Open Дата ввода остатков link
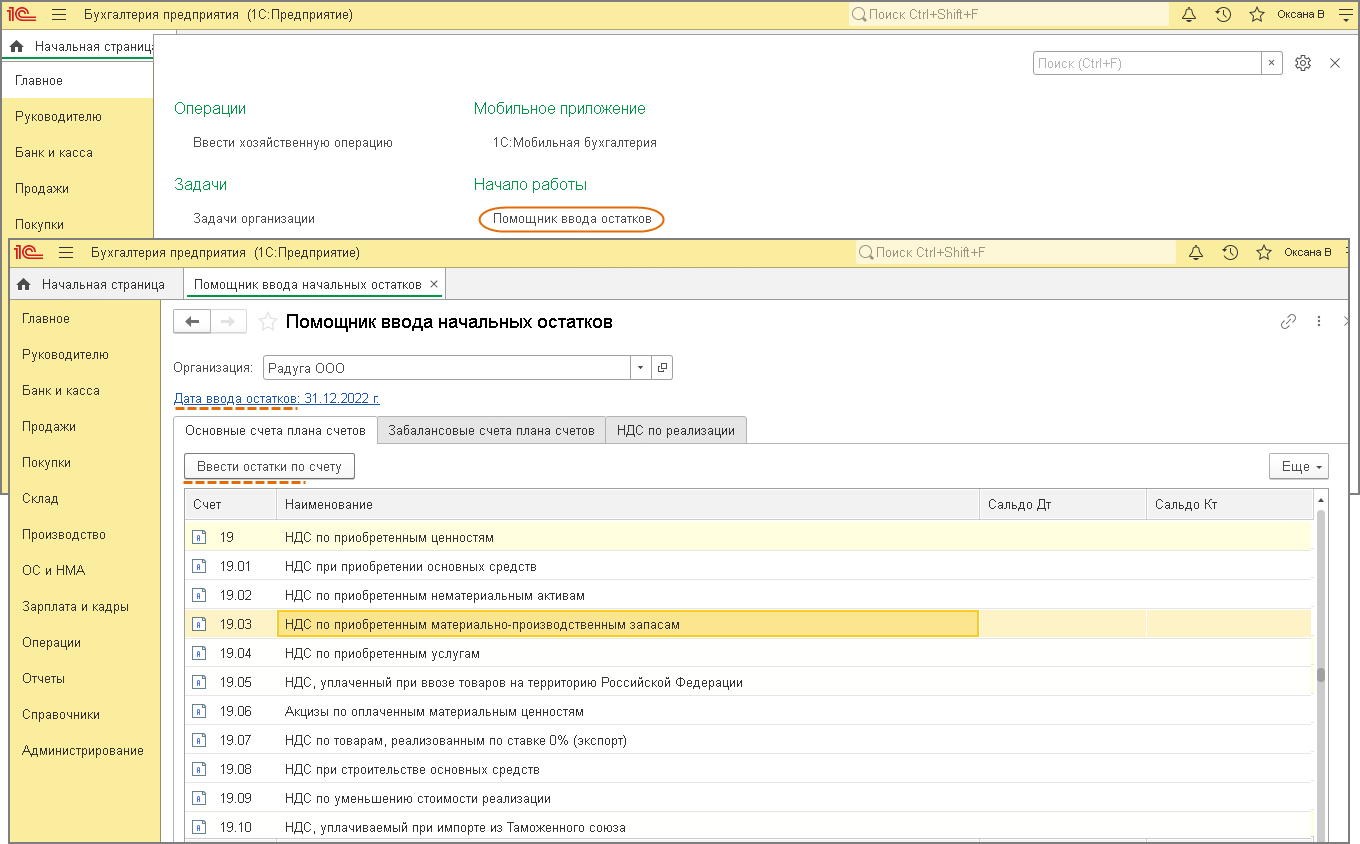The width and height of the screenshot is (1360, 844). pyautogui.click(x=277, y=398)
